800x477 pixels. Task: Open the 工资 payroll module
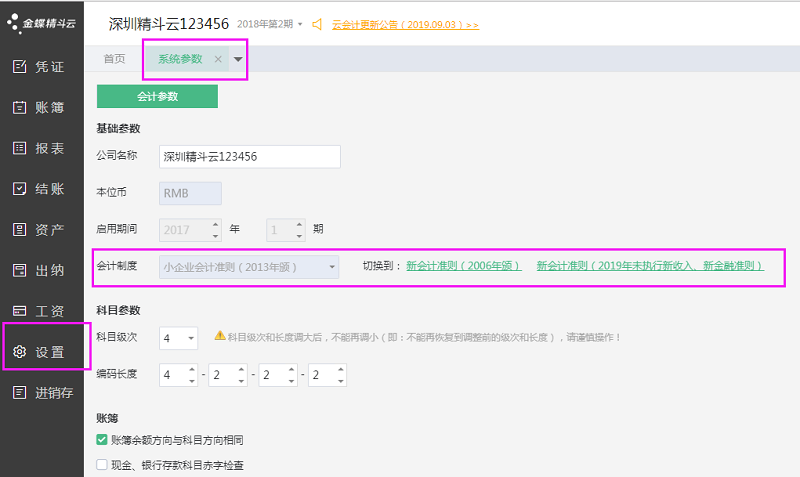[39, 311]
